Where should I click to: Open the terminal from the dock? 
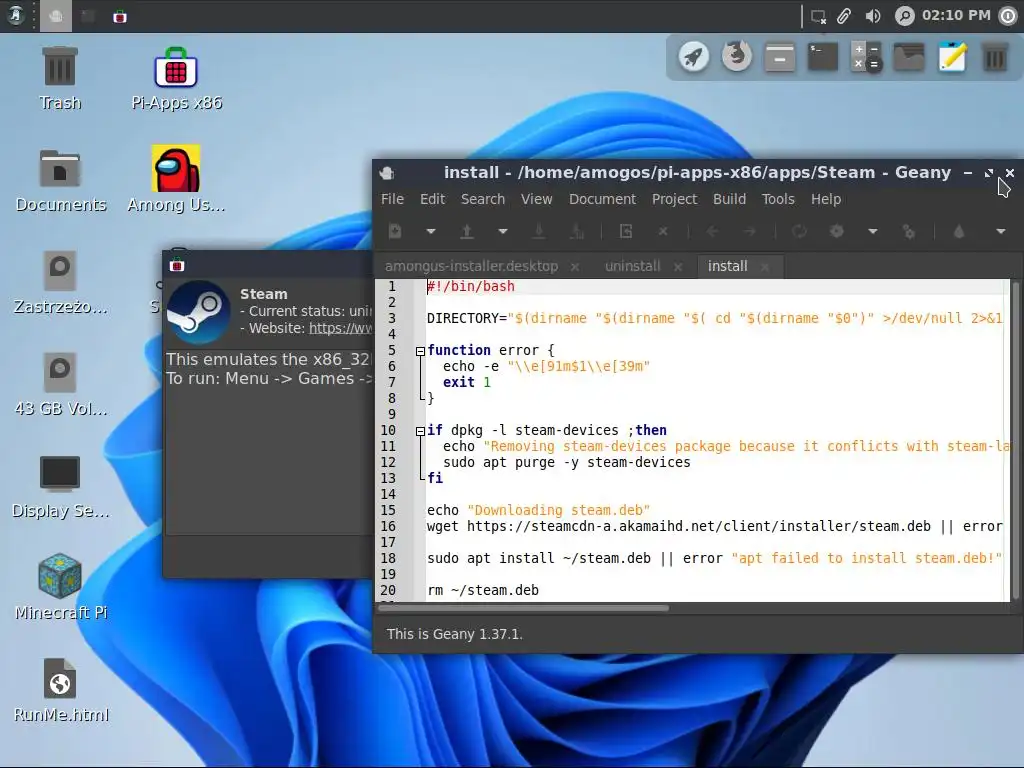point(823,57)
